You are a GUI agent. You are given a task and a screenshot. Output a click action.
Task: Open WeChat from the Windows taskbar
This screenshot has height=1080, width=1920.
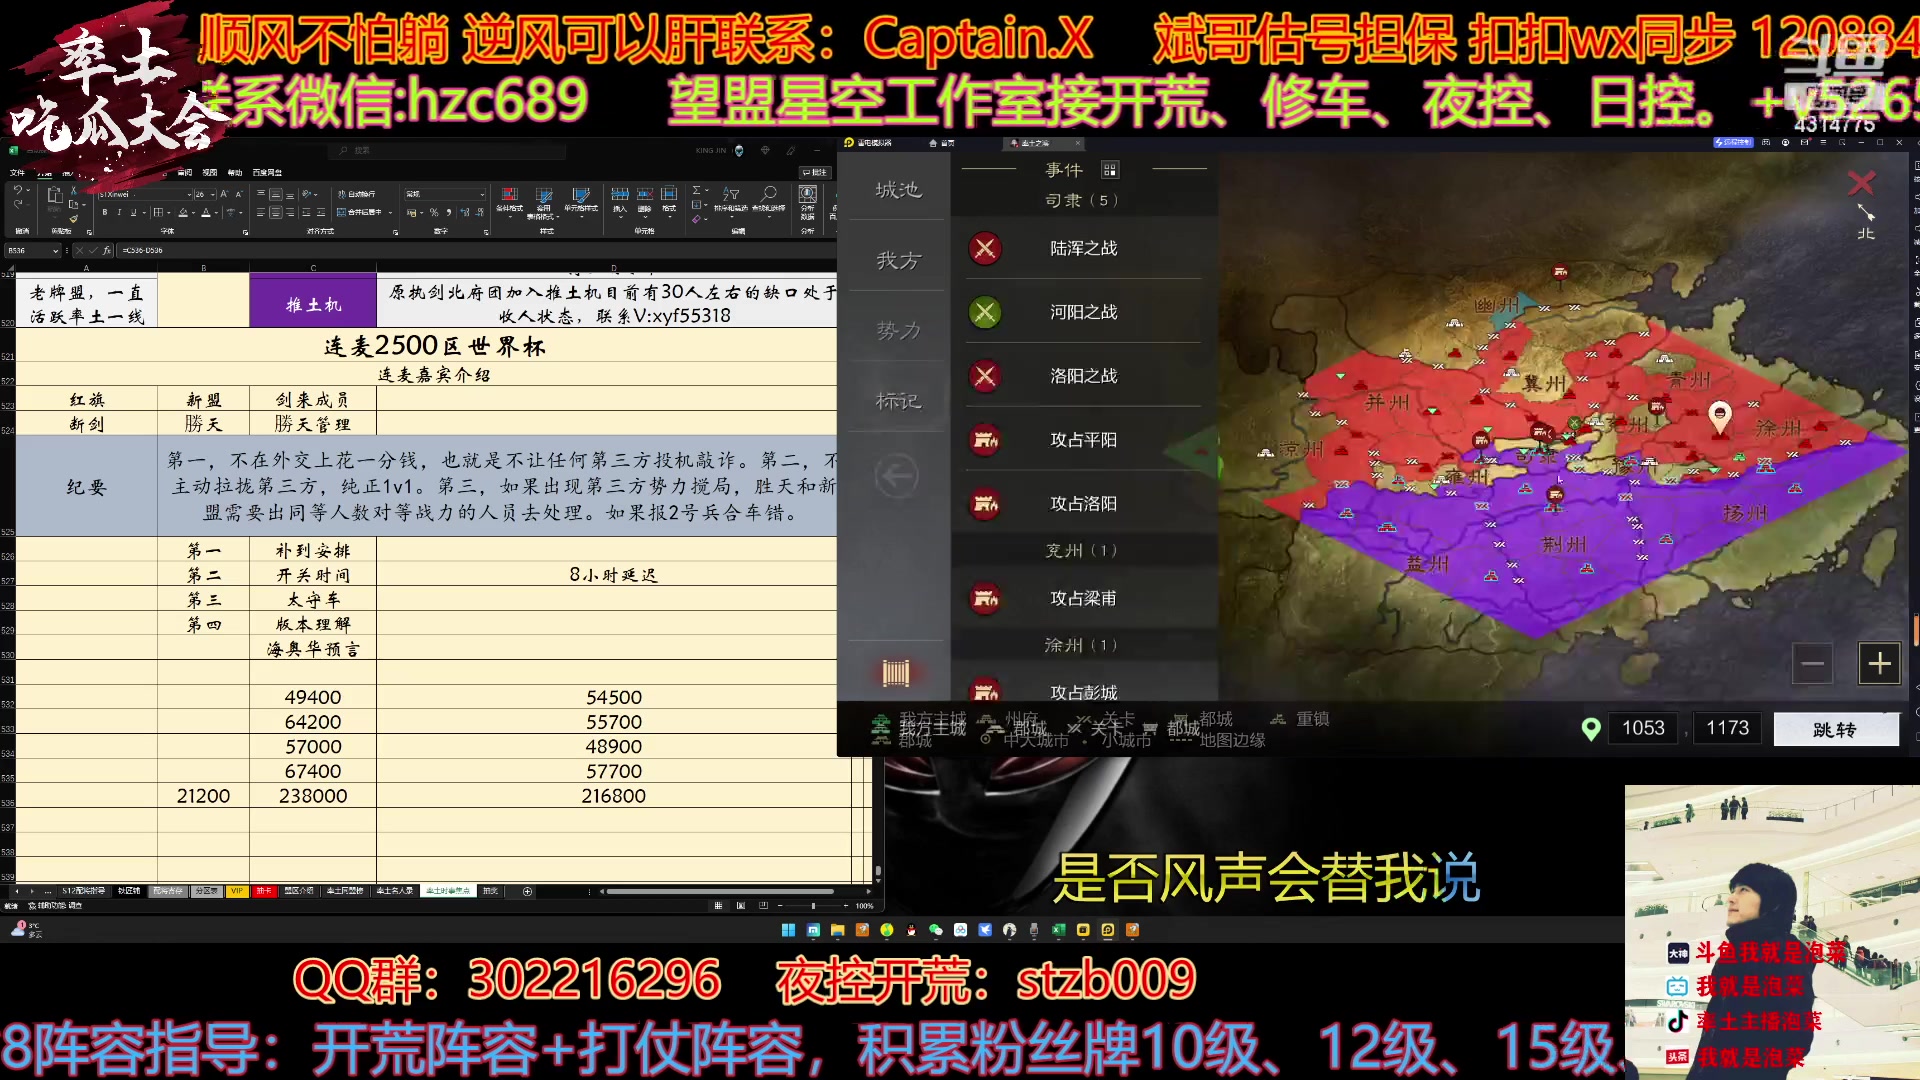click(x=936, y=930)
